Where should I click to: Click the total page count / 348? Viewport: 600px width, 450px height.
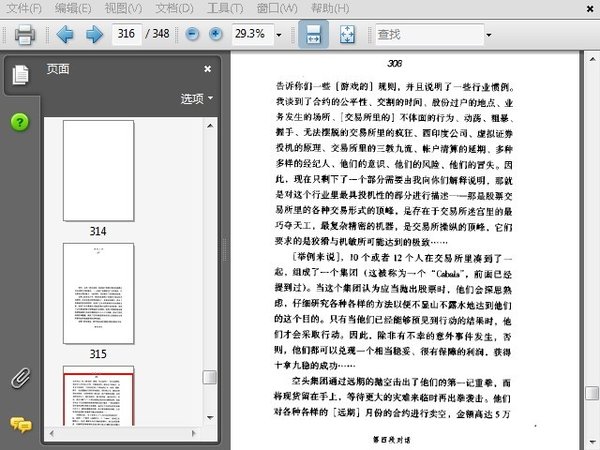[157, 34]
